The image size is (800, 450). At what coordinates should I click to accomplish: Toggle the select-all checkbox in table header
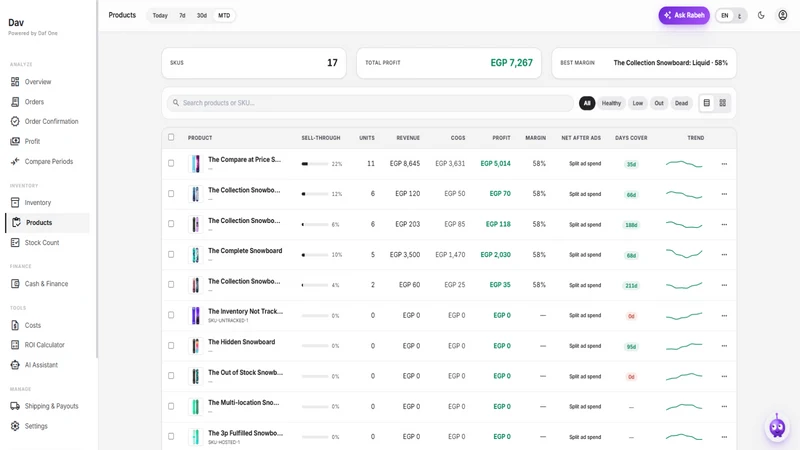click(171, 137)
